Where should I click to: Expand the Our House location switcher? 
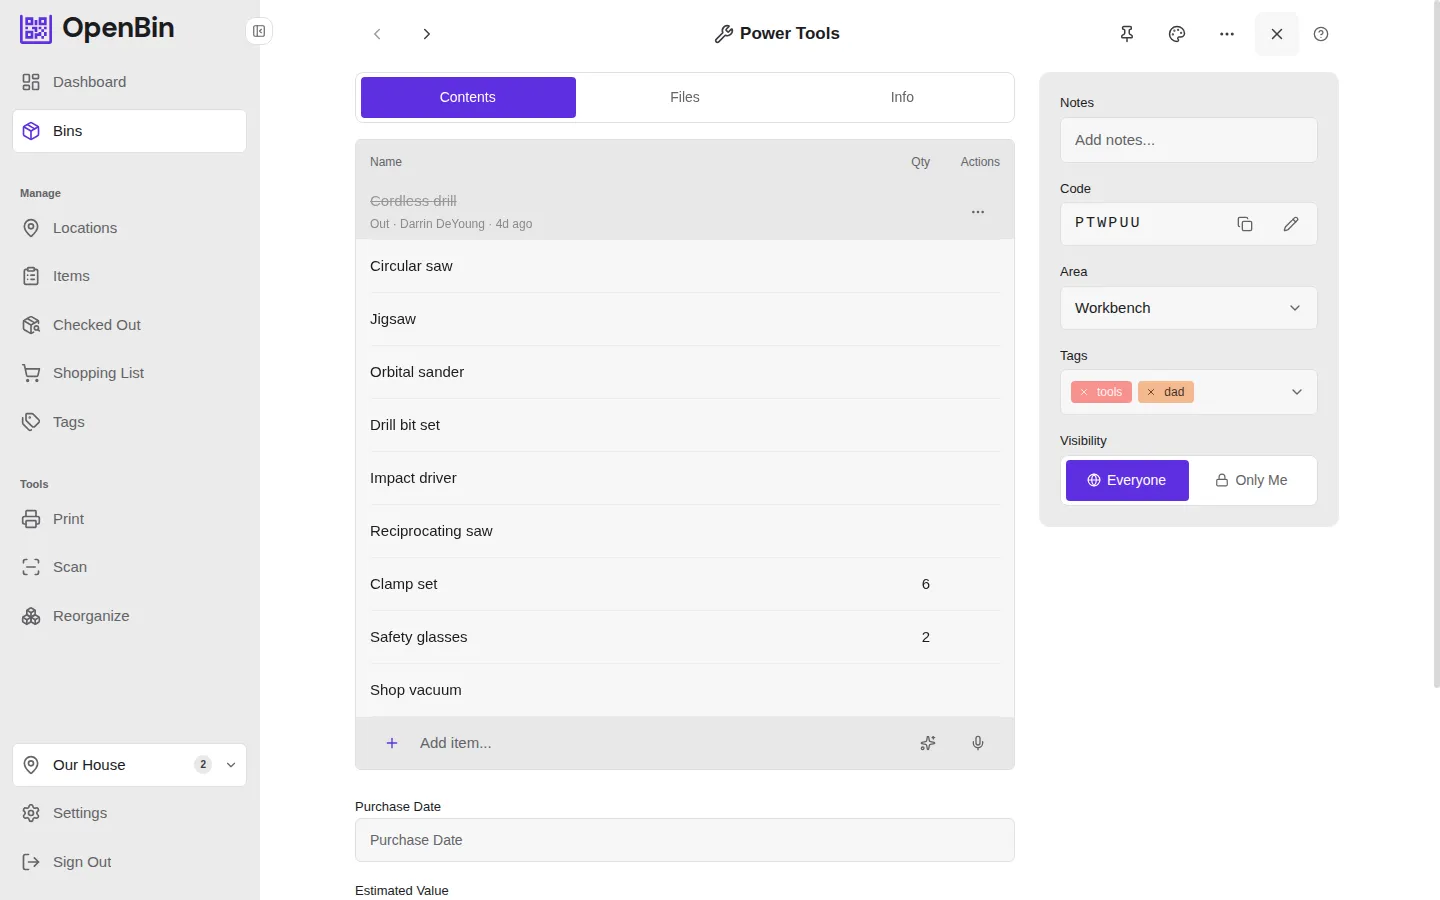point(129,765)
